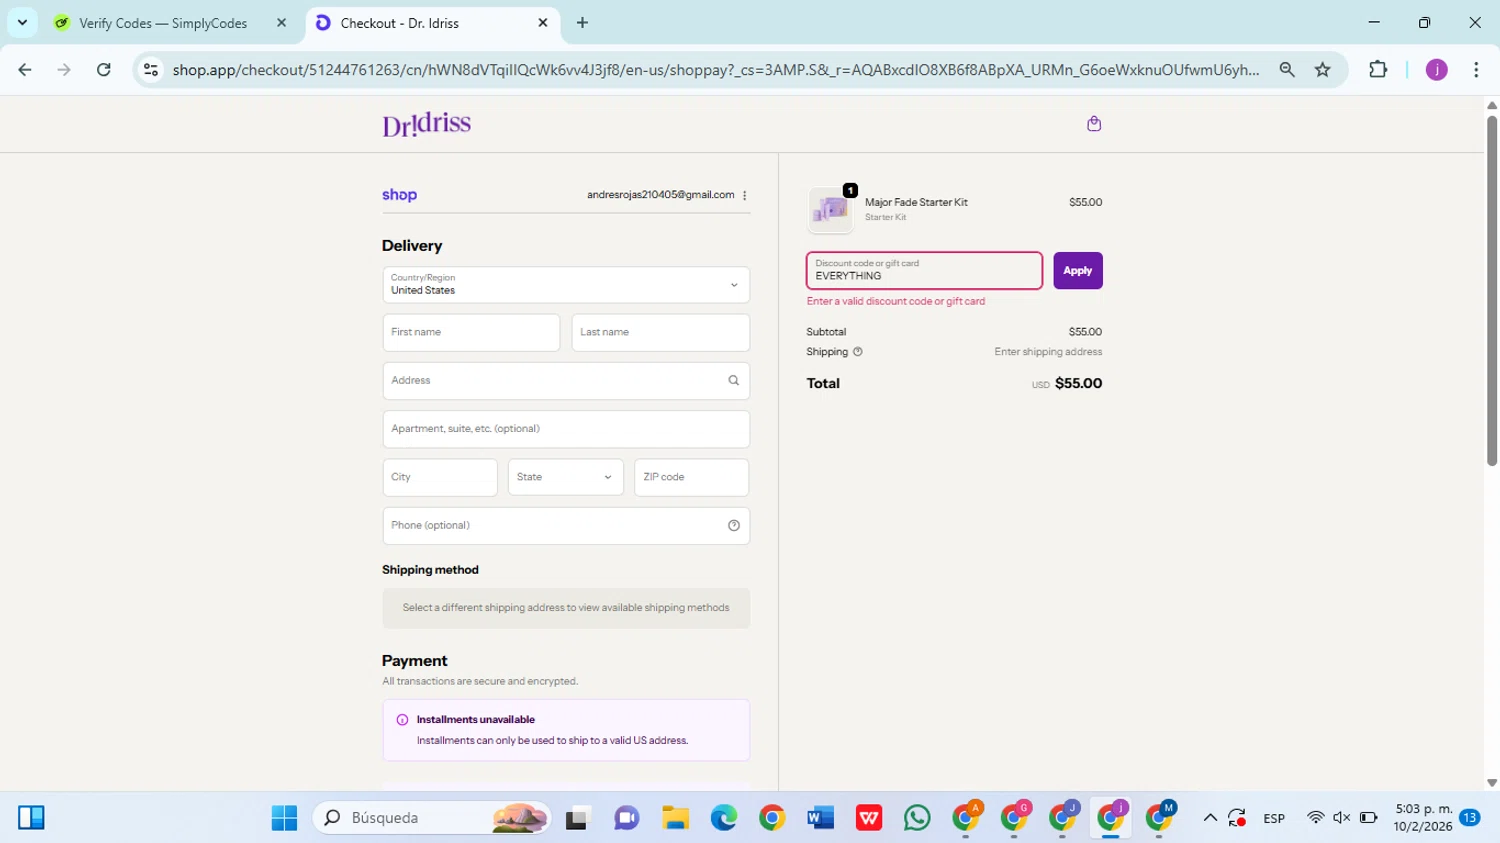Open Microsoft Edge from taskbar
The image size is (1500, 843).
[x=724, y=818]
